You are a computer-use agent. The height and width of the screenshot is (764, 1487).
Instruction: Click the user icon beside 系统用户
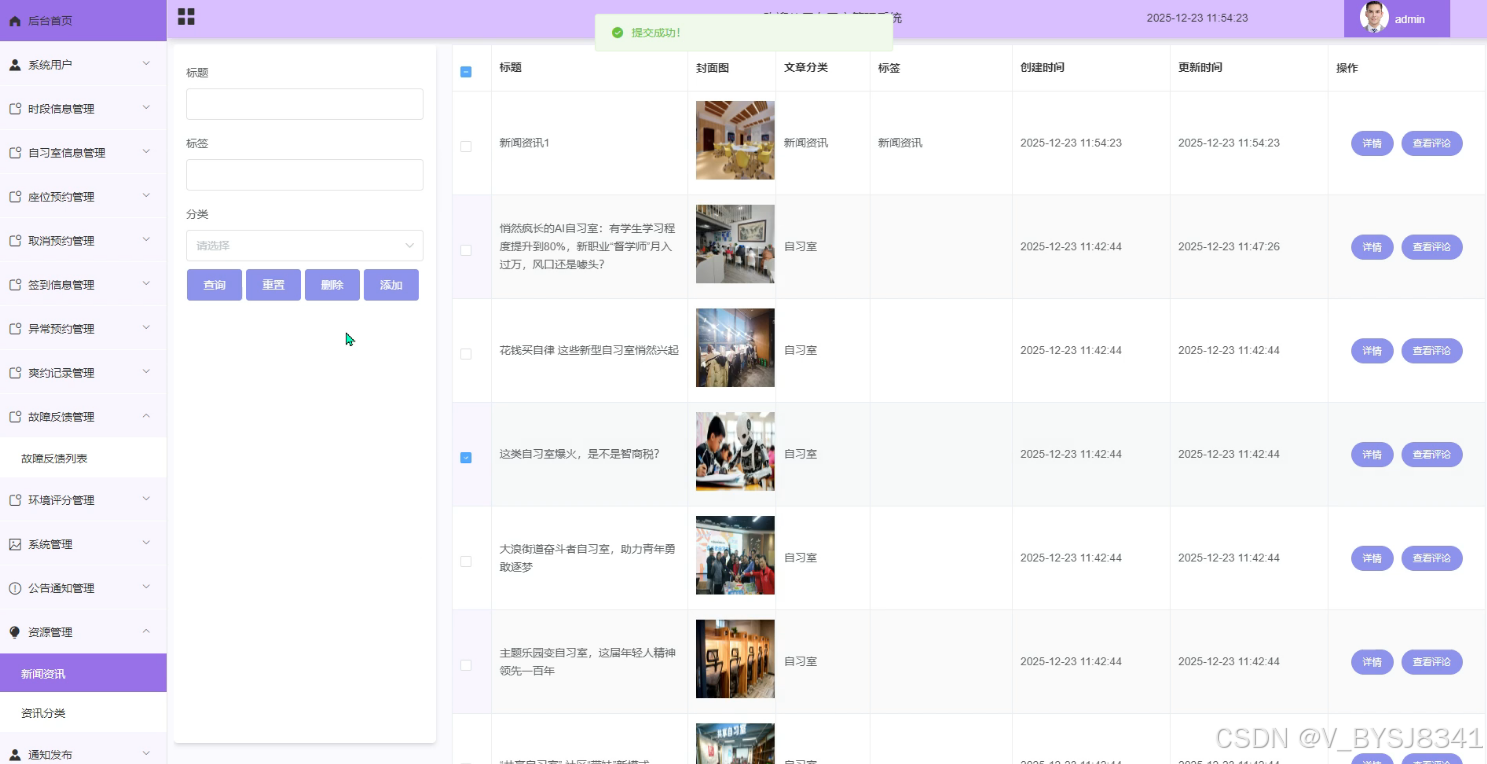15,65
